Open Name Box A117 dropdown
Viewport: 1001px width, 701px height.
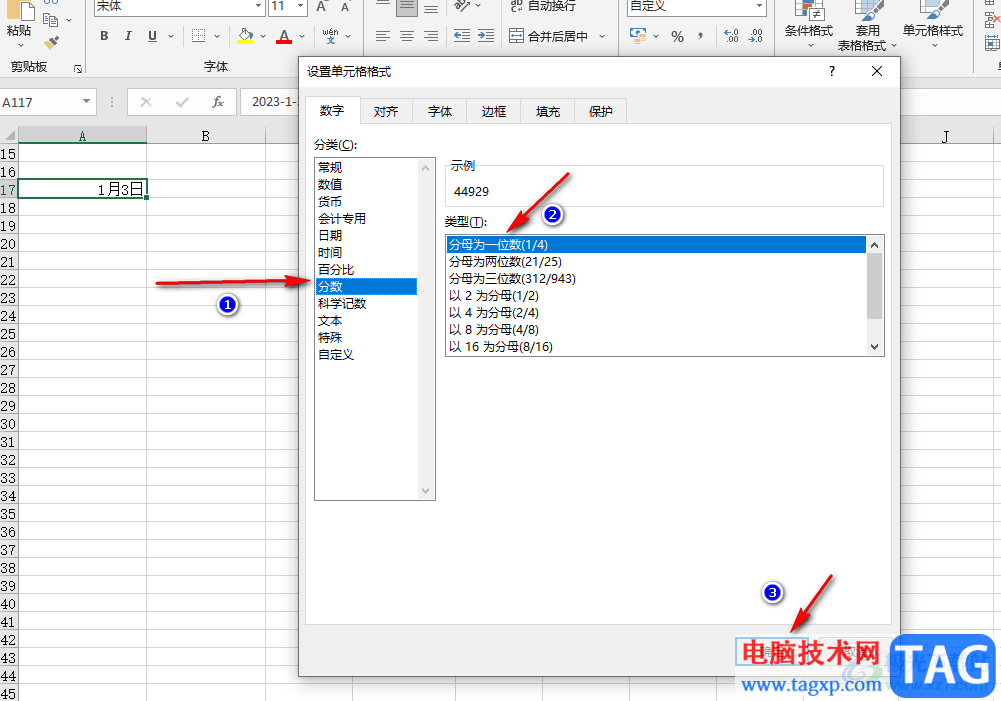pyautogui.click(x=86, y=102)
